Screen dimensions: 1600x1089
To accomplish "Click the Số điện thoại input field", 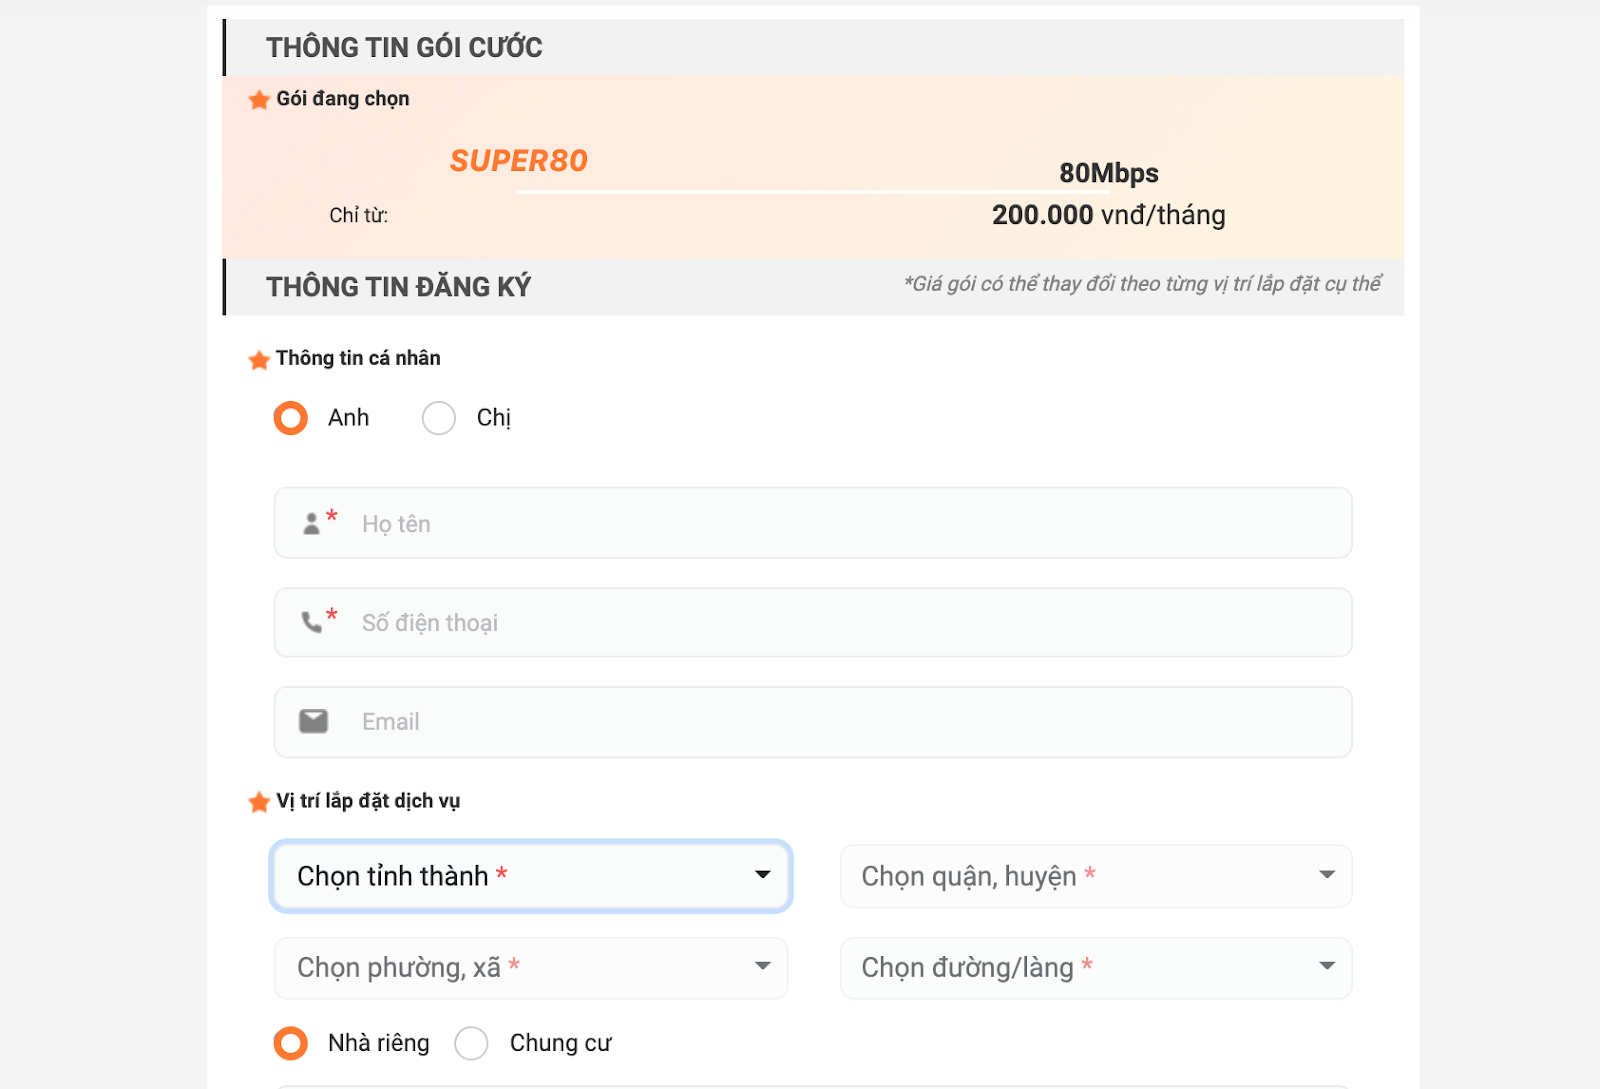I will [813, 622].
